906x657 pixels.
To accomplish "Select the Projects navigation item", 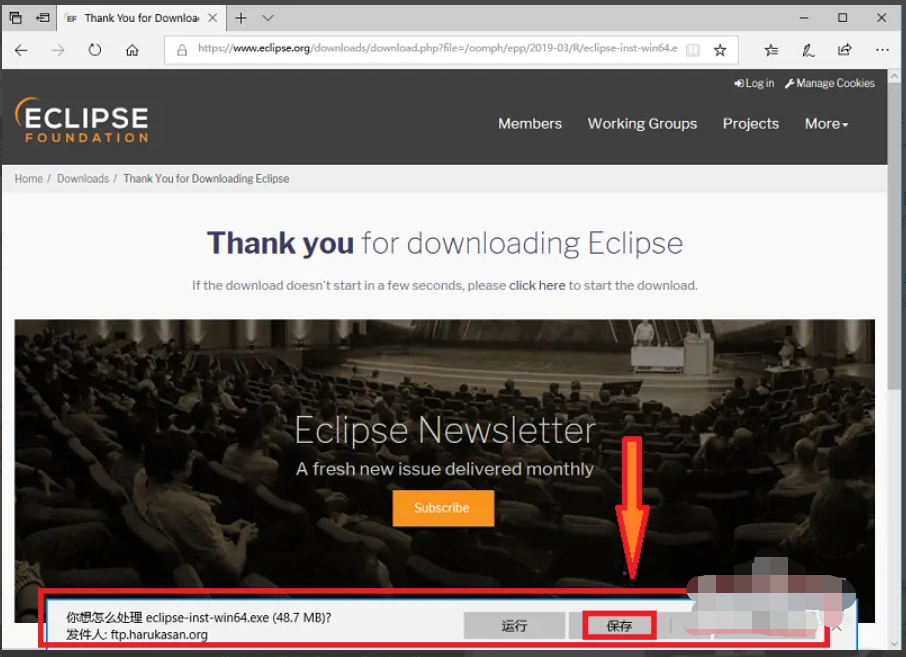I will click(x=750, y=124).
